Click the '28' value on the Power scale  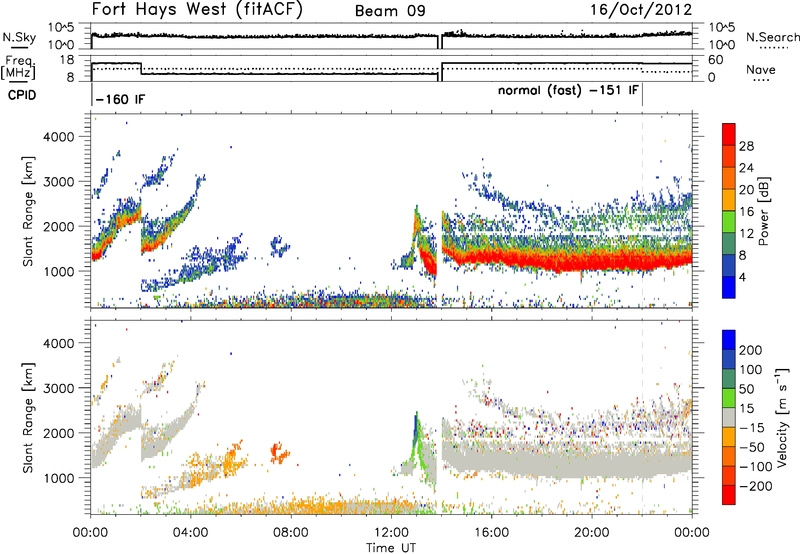746,146
